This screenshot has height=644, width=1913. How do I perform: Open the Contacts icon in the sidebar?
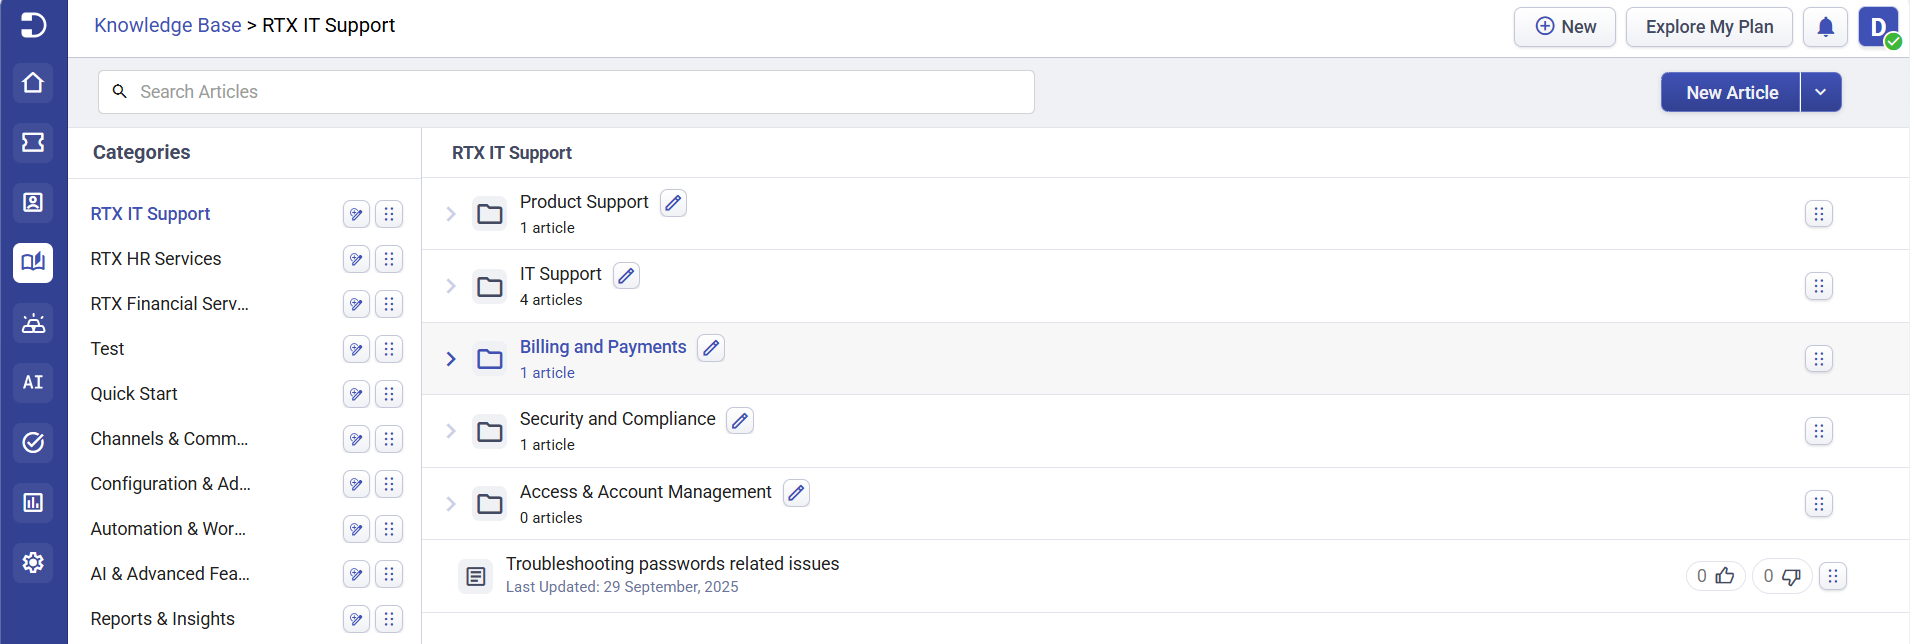click(33, 203)
